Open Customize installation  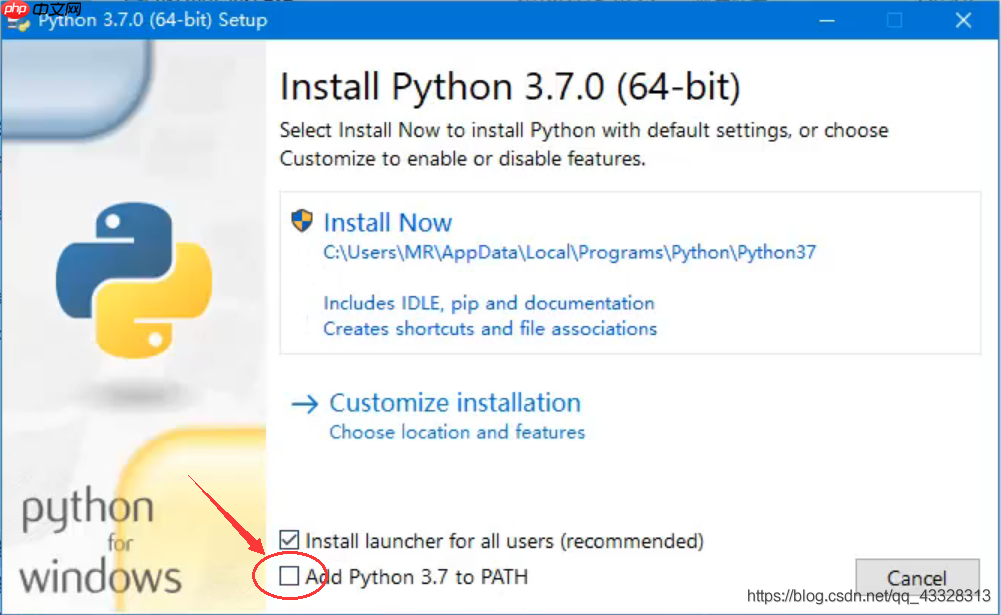click(455, 403)
